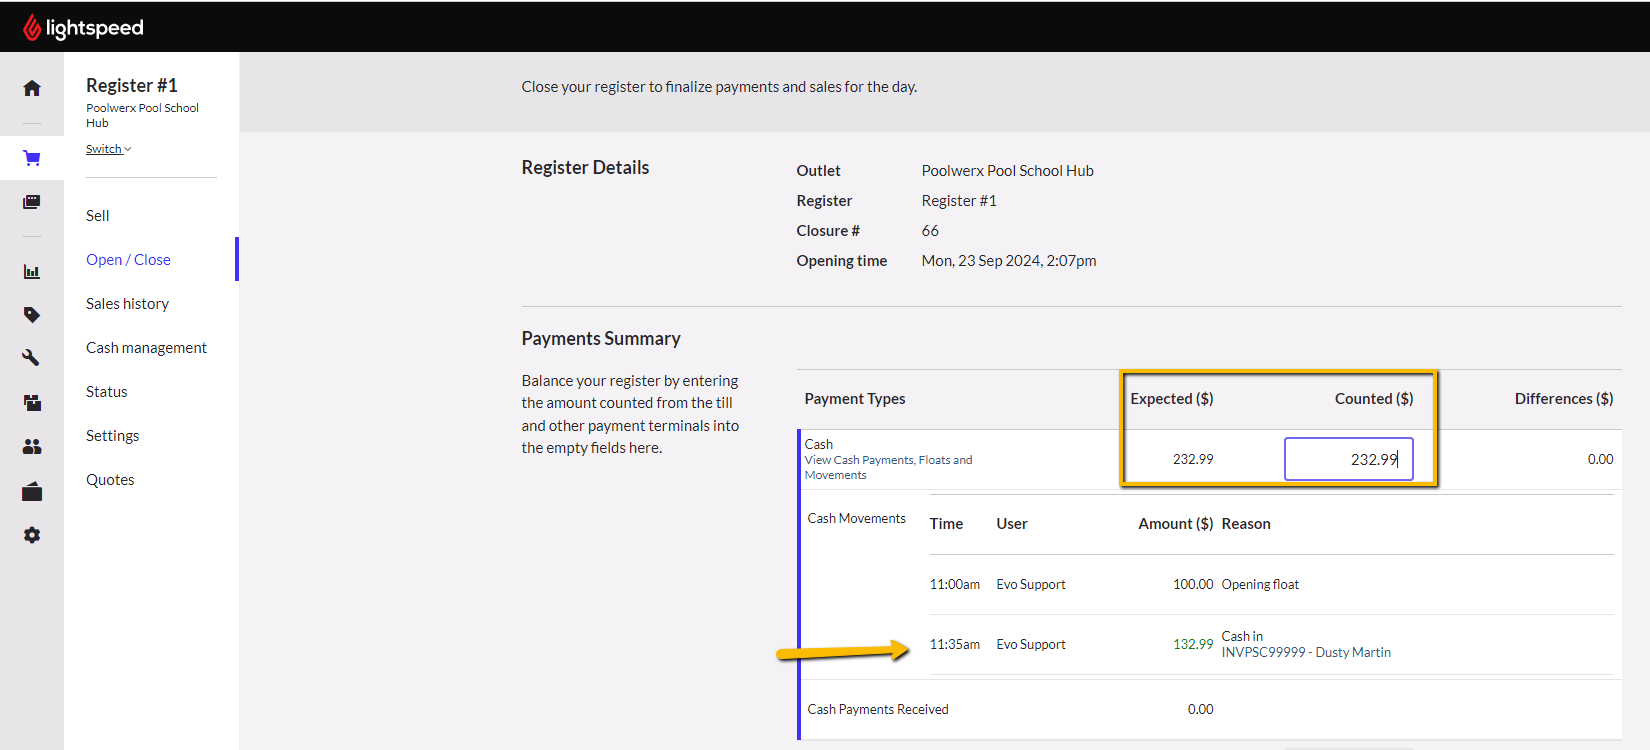Expand the Switch register dropdown
This screenshot has width=1650, height=750.
[108, 149]
